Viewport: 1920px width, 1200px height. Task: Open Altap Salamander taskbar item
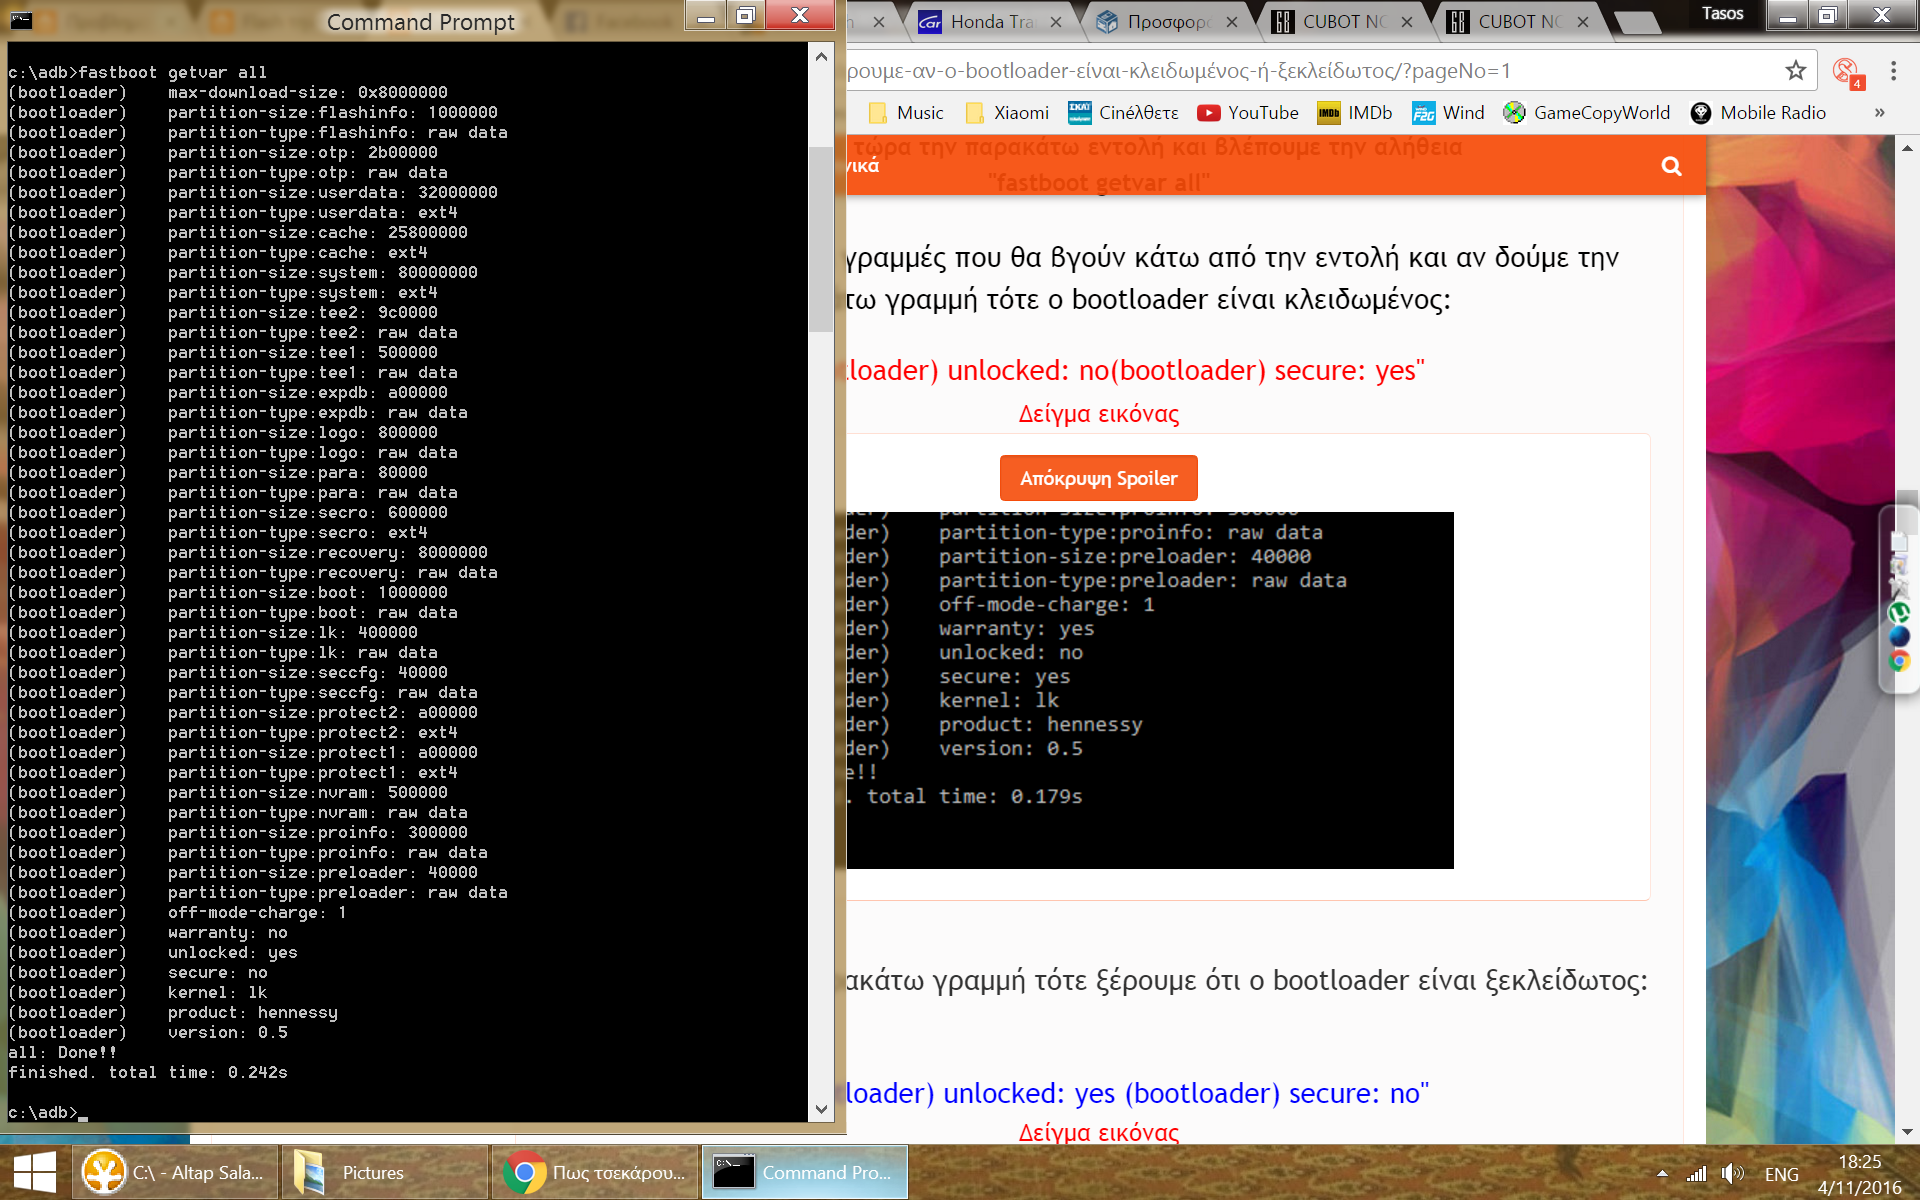[x=174, y=1172]
